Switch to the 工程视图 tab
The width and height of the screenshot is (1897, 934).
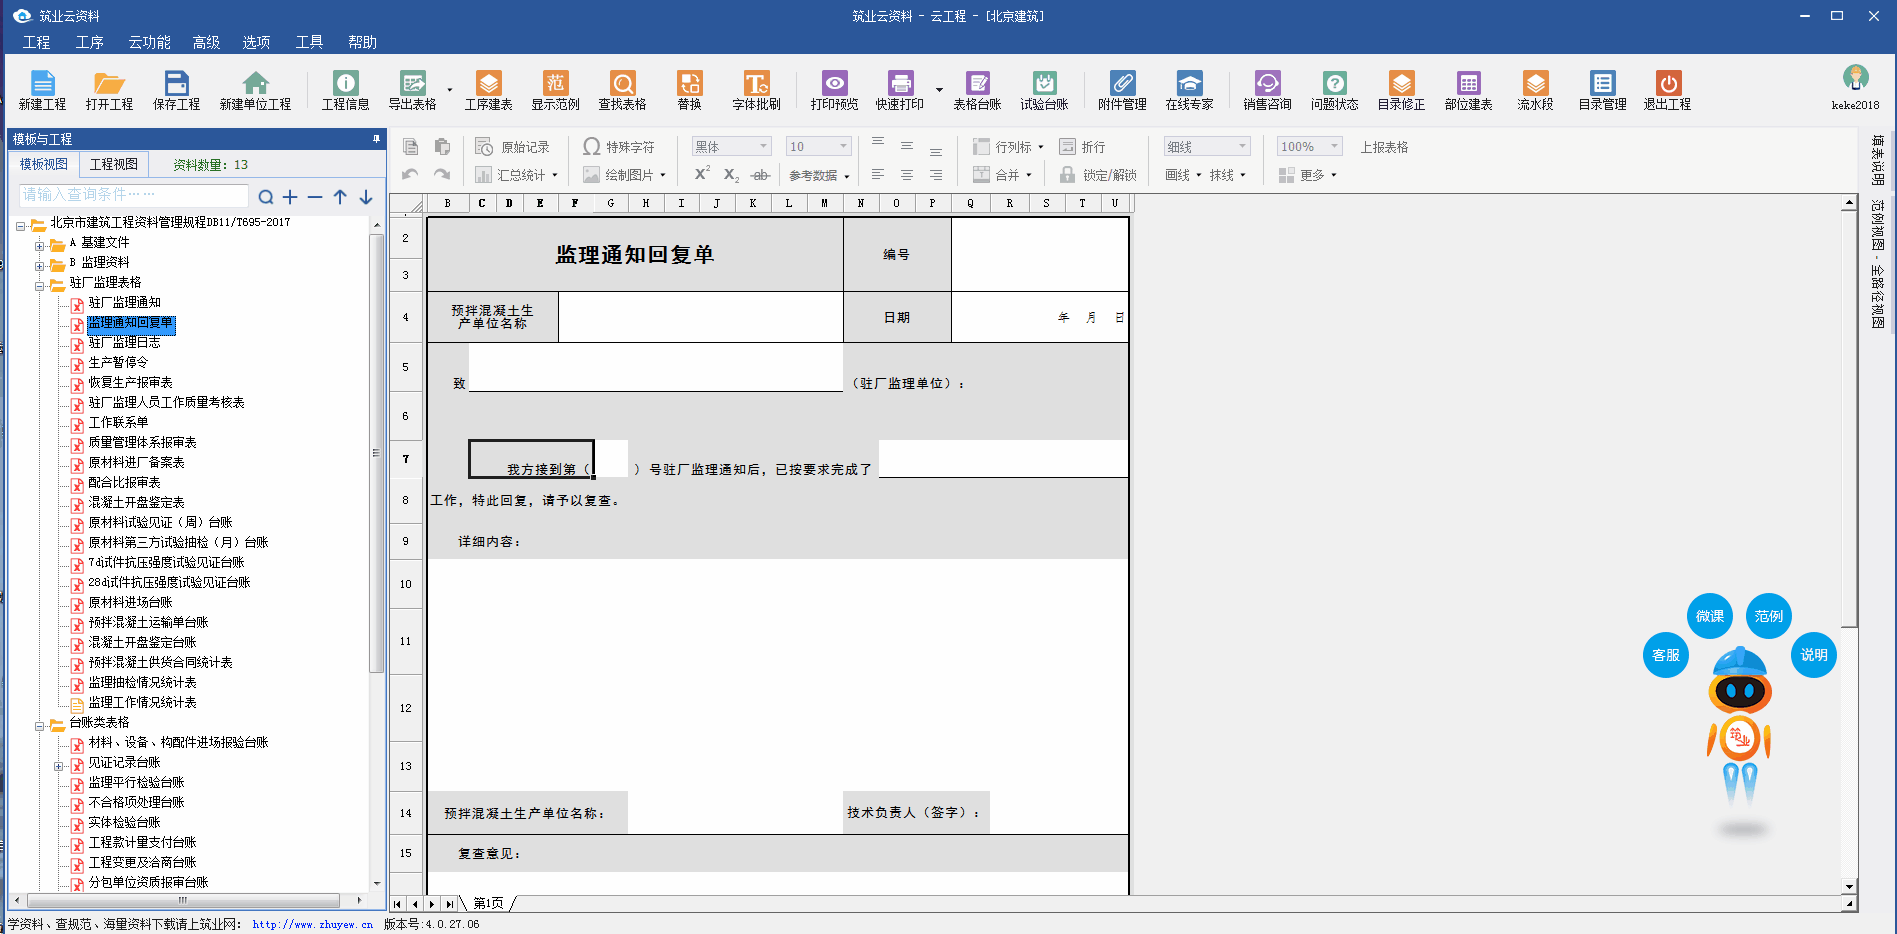(x=114, y=164)
